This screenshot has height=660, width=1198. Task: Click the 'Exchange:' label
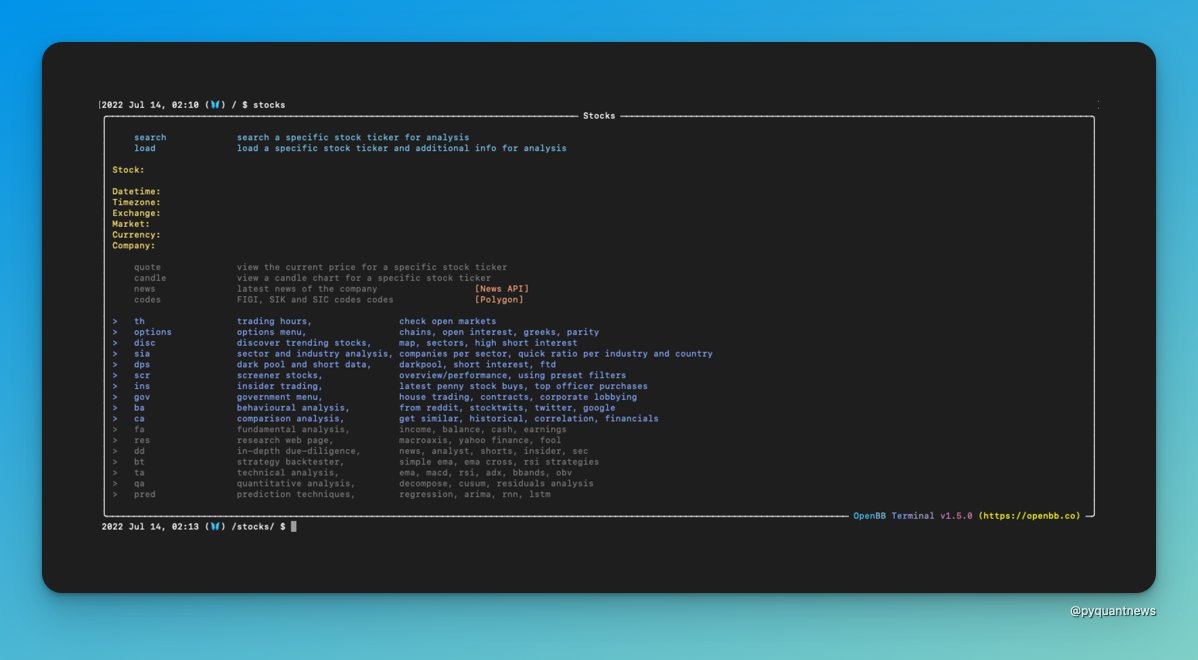tap(136, 213)
